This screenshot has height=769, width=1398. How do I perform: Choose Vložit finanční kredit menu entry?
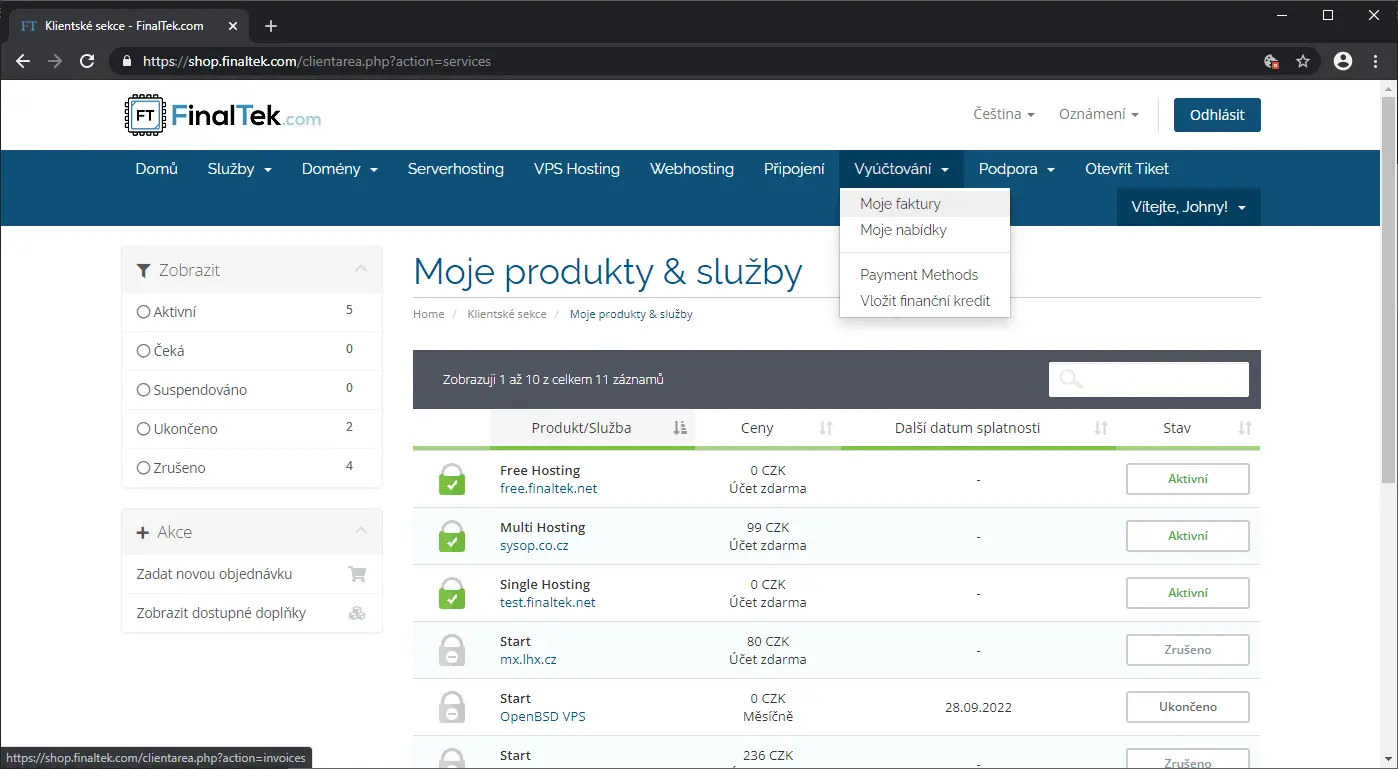click(x=925, y=301)
